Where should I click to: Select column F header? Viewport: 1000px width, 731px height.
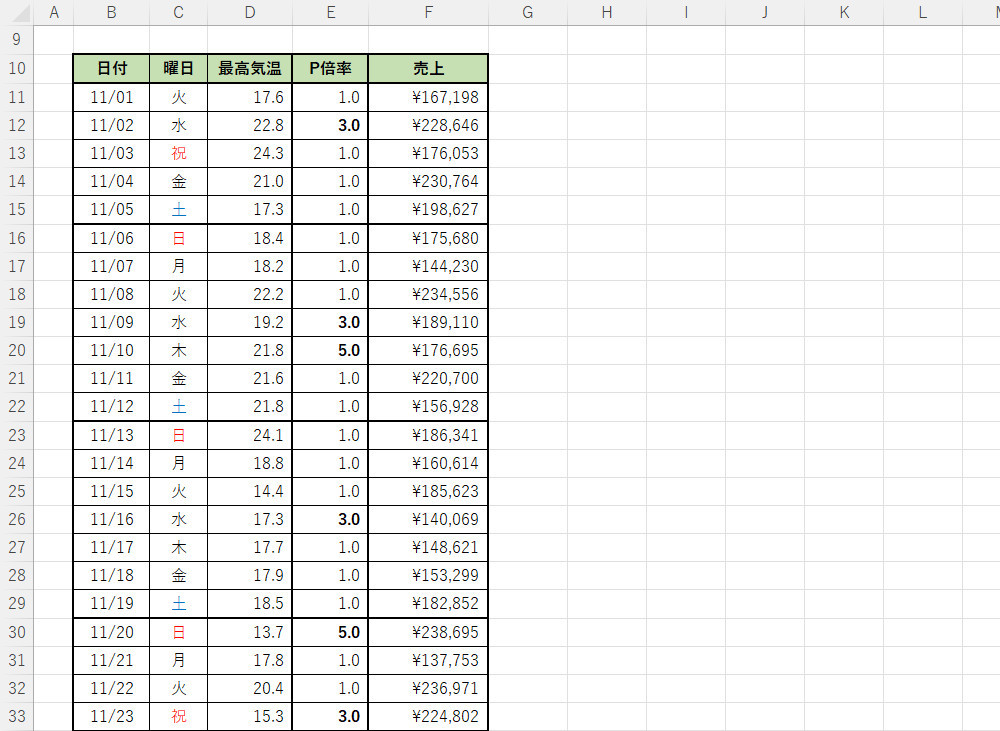click(x=429, y=13)
